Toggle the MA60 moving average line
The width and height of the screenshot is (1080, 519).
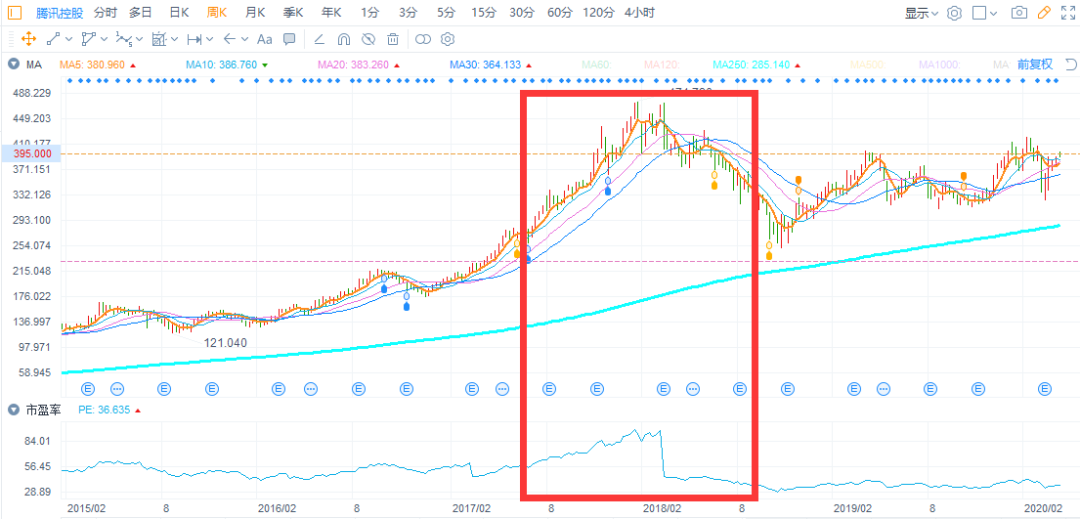click(x=595, y=65)
